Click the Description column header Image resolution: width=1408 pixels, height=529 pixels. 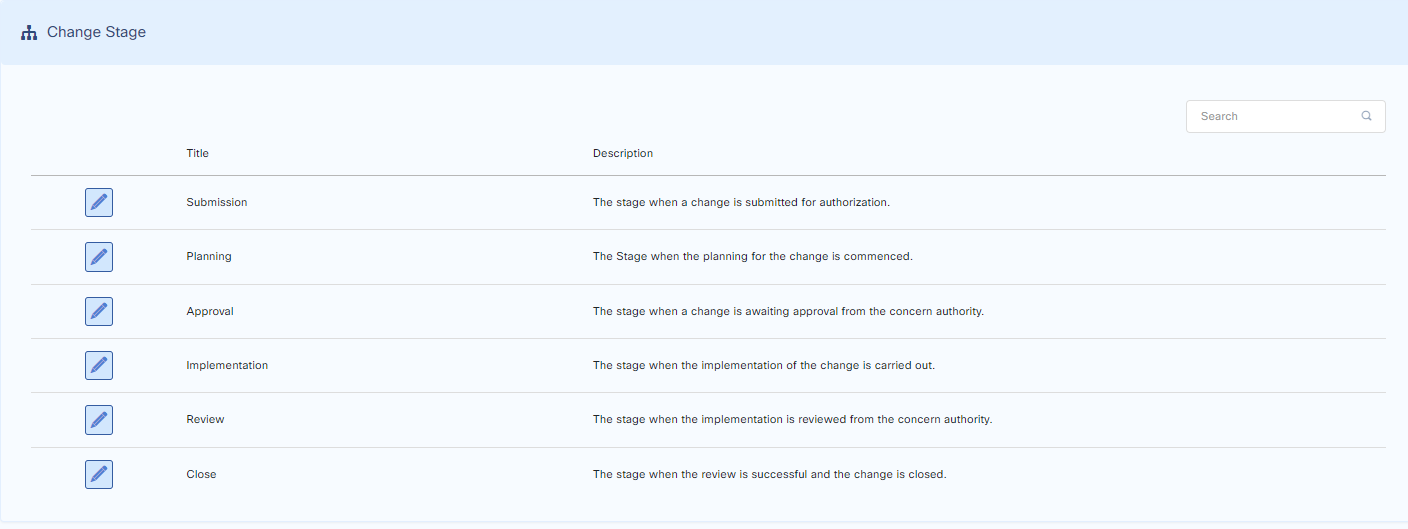pyautogui.click(x=622, y=153)
